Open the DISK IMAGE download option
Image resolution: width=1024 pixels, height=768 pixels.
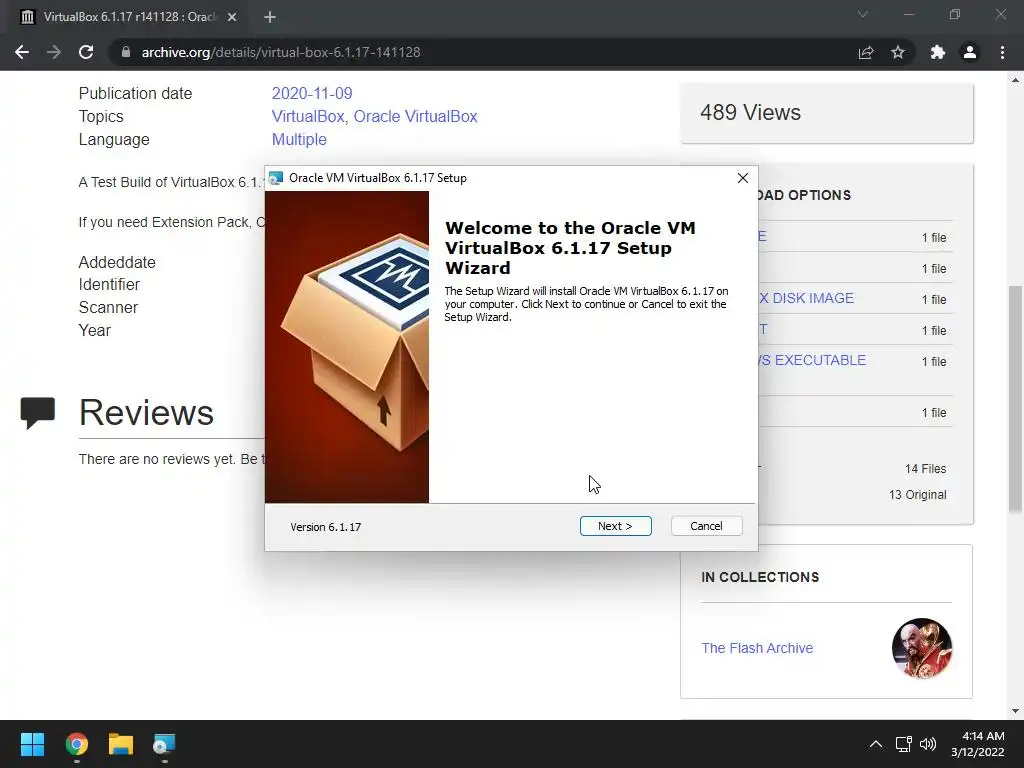pyautogui.click(x=806, y=298)
